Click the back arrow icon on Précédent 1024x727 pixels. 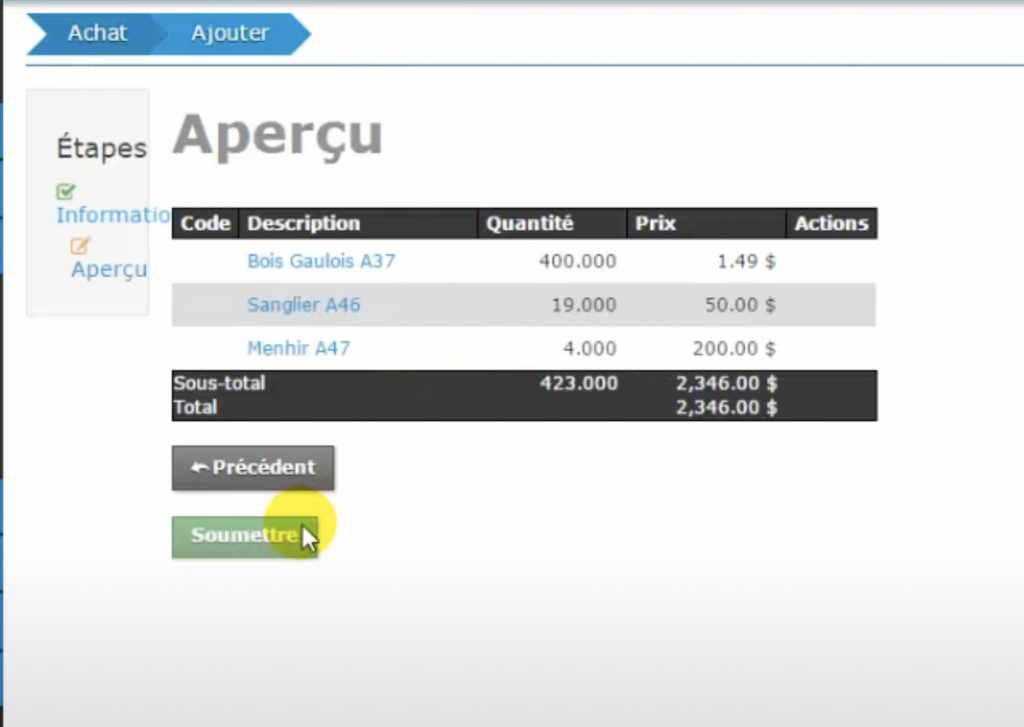199,468
